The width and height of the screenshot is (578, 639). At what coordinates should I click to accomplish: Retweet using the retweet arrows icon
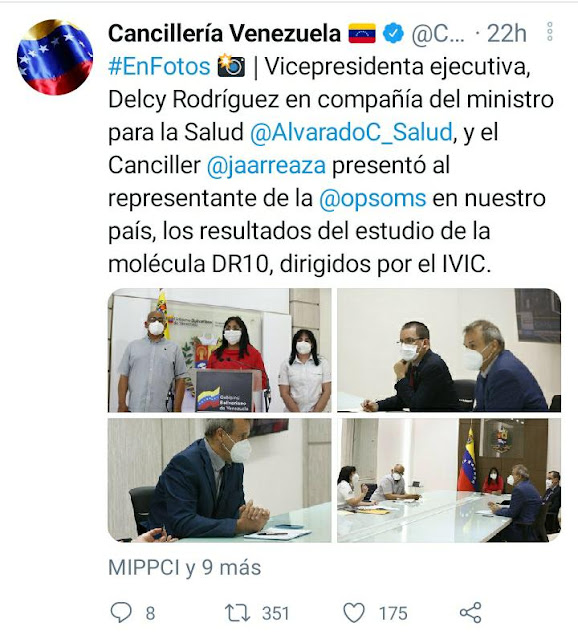237,613
